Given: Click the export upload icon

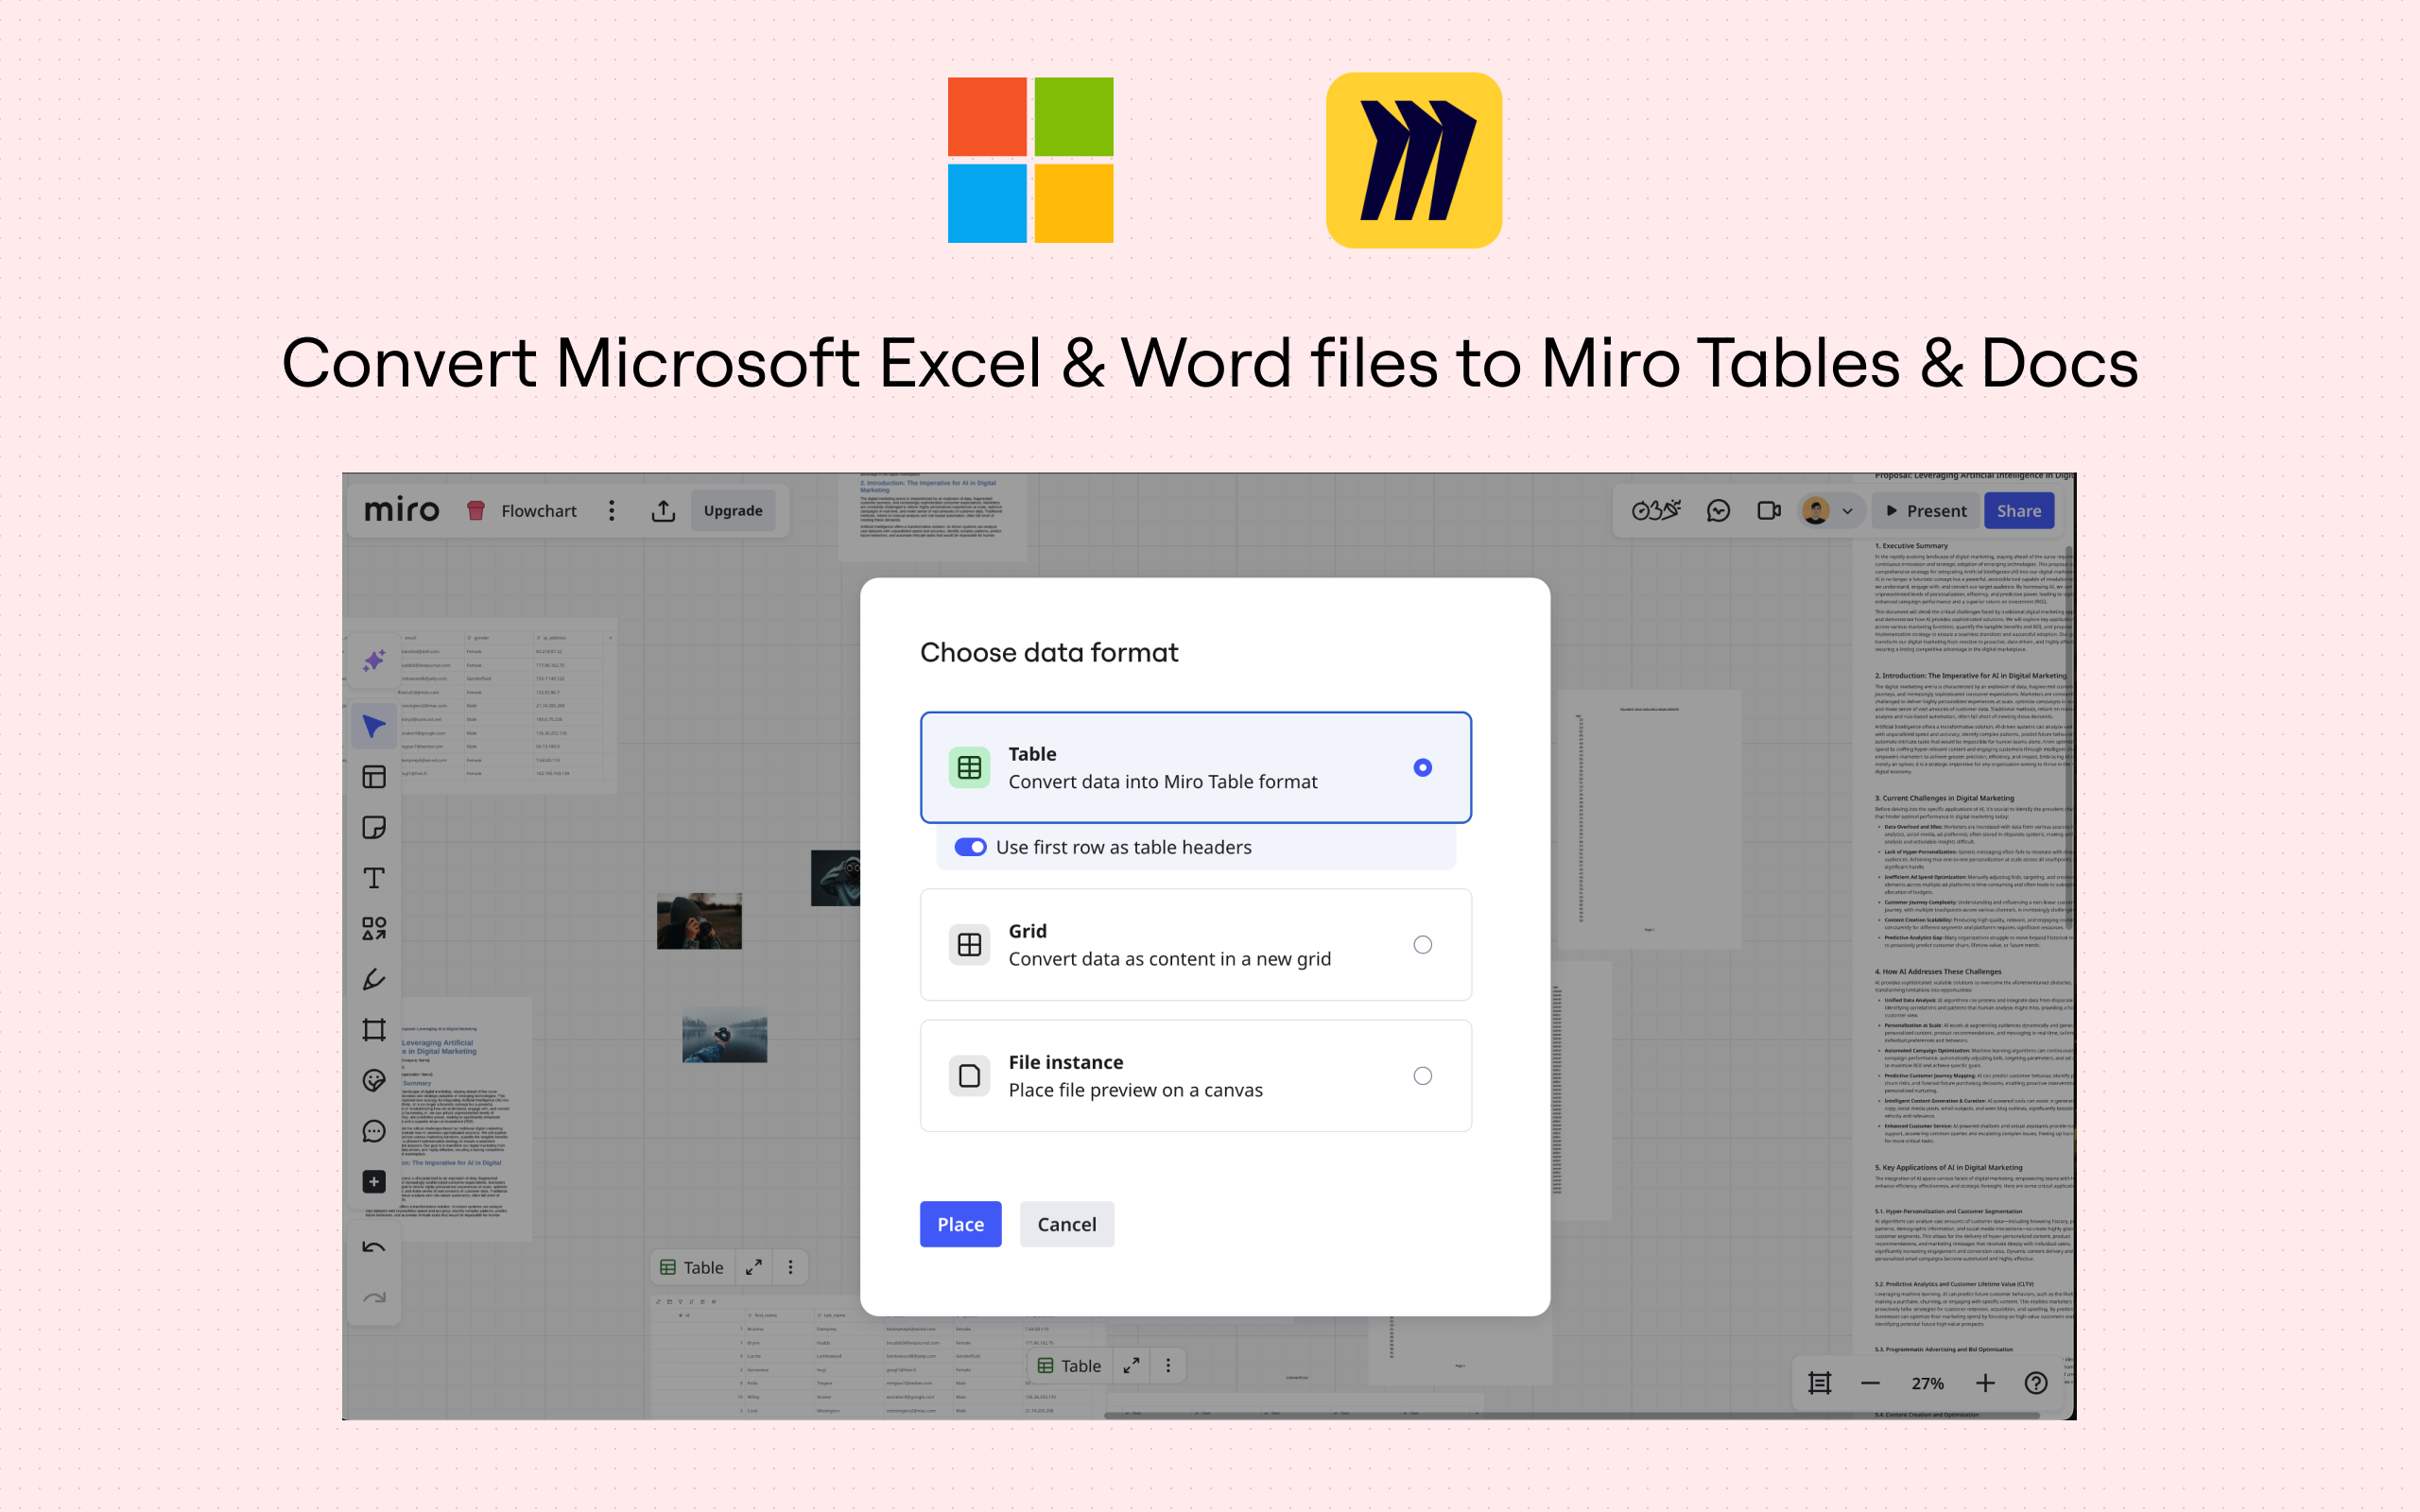Looking at the screenshot, I should (663, 511).
